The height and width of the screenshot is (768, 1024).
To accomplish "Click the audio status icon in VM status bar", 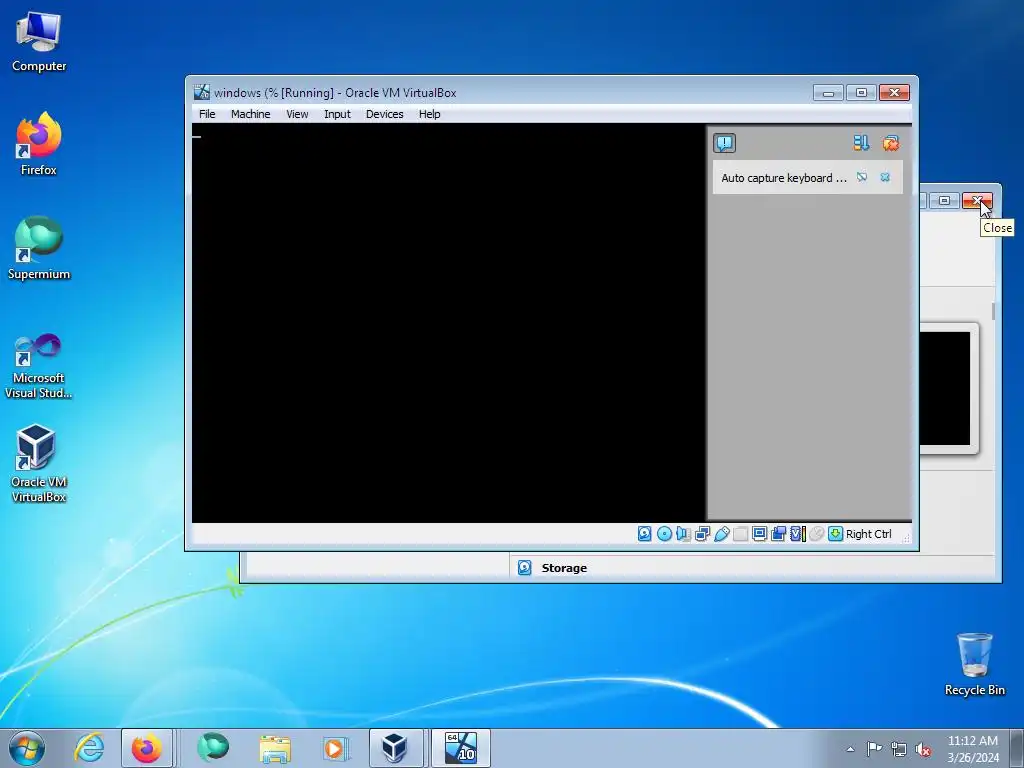I will coord(683,534).
